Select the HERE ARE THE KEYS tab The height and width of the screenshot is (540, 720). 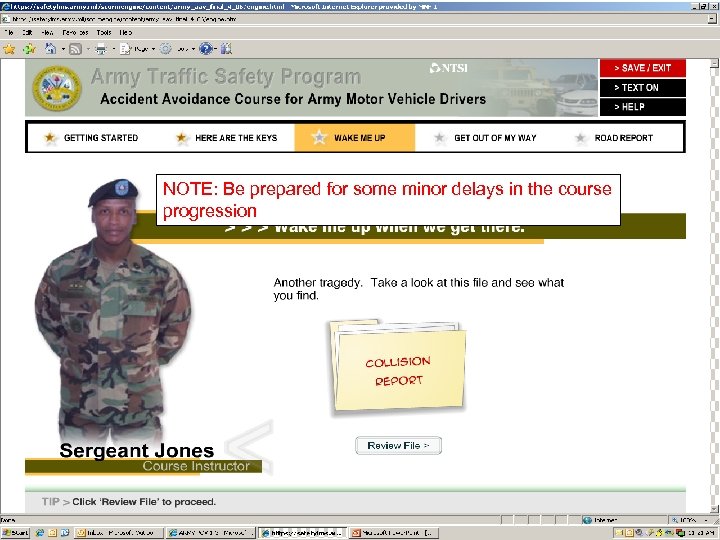(x=227, y=138)
